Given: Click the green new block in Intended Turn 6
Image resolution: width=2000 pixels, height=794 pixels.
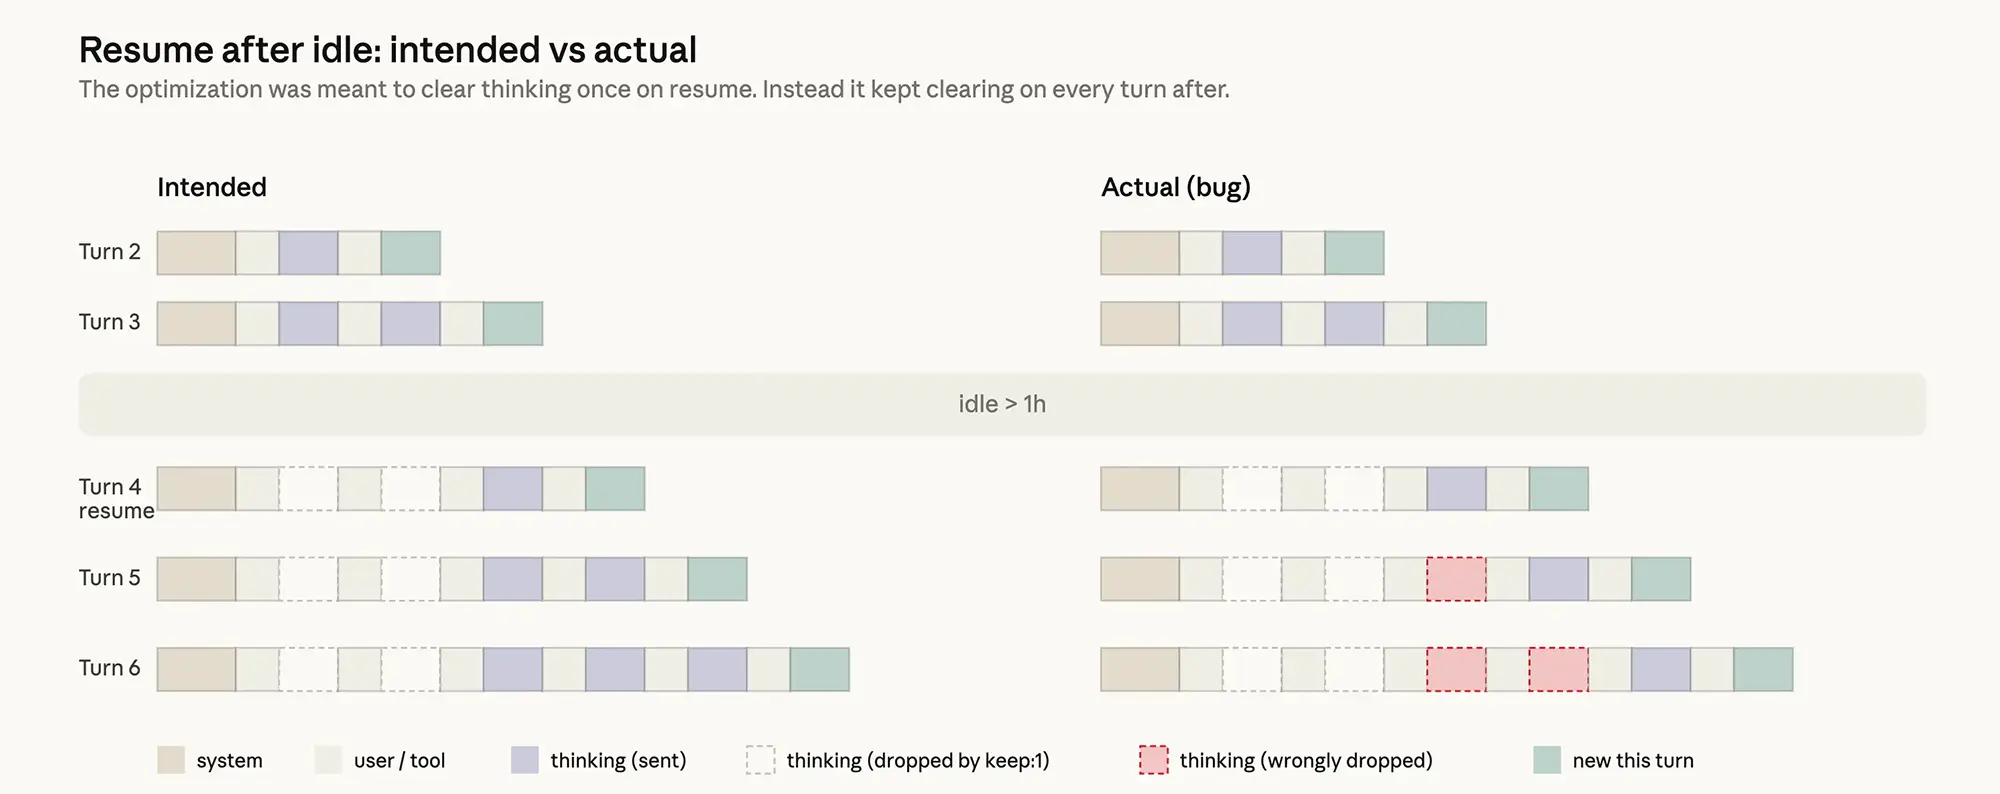Looking at the screenshot, I should click(820, 670).
